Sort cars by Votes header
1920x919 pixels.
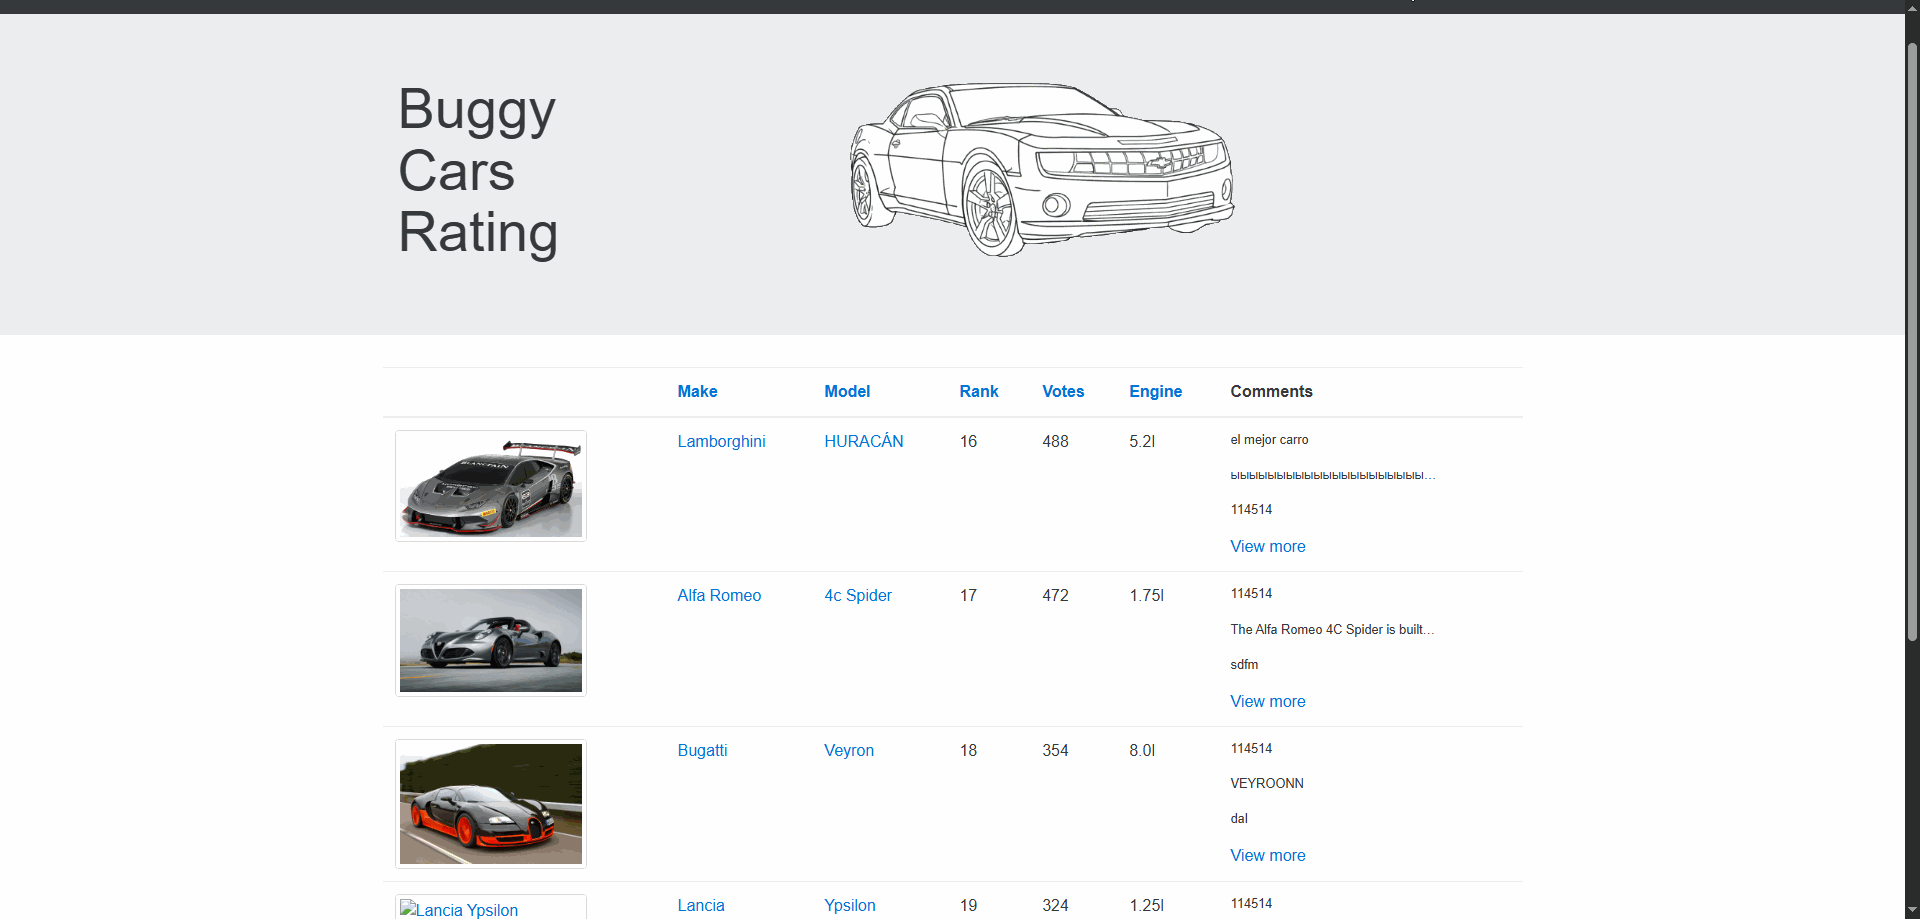coord(1062,392)
